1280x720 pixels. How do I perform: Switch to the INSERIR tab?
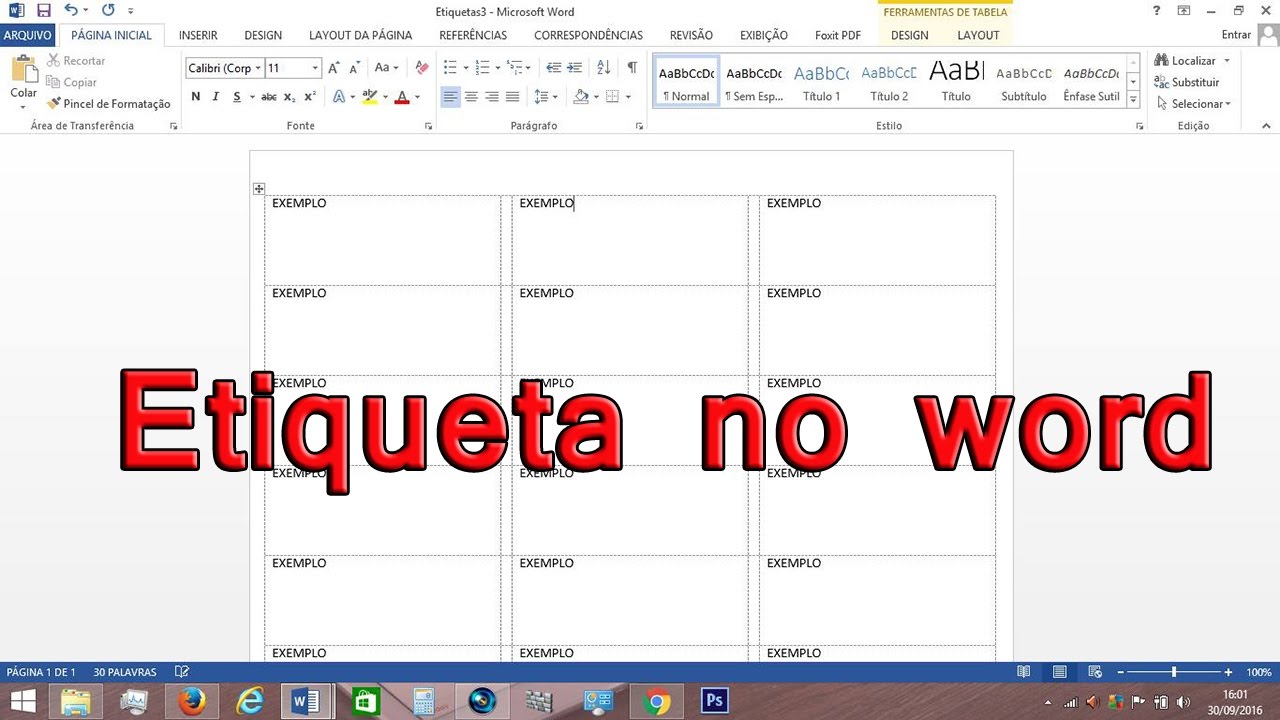[198, 35]
